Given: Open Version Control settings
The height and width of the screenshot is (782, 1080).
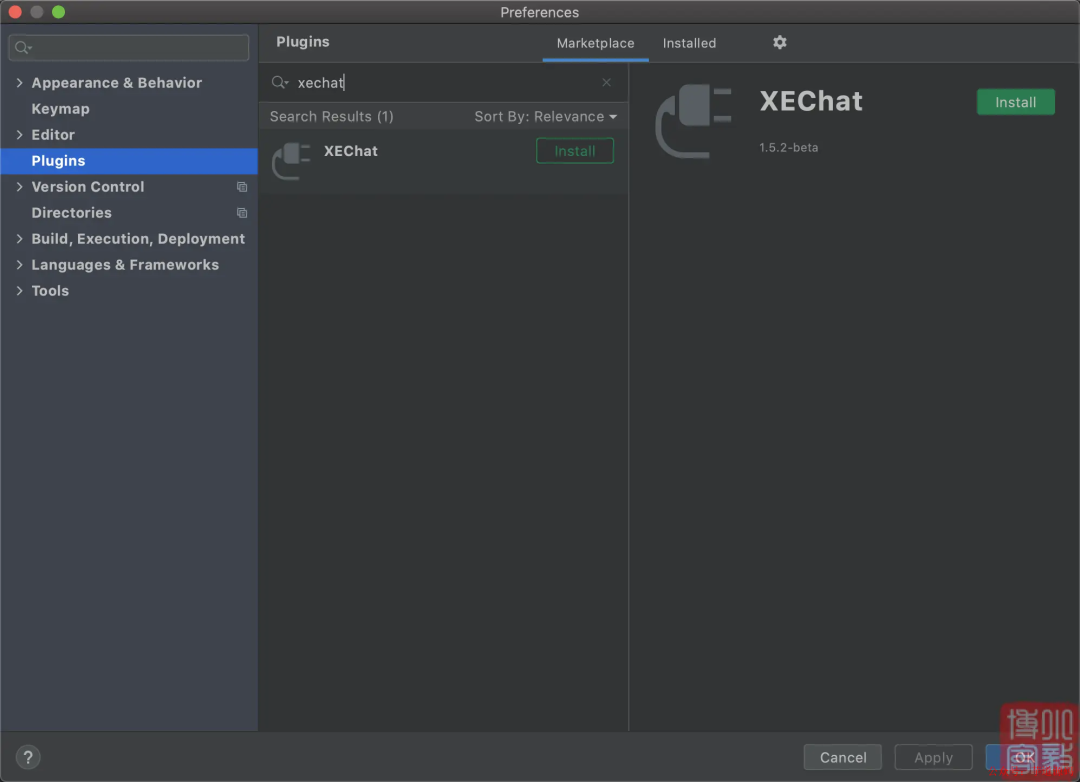Looking at the screenshot, I should pos(87,187).
